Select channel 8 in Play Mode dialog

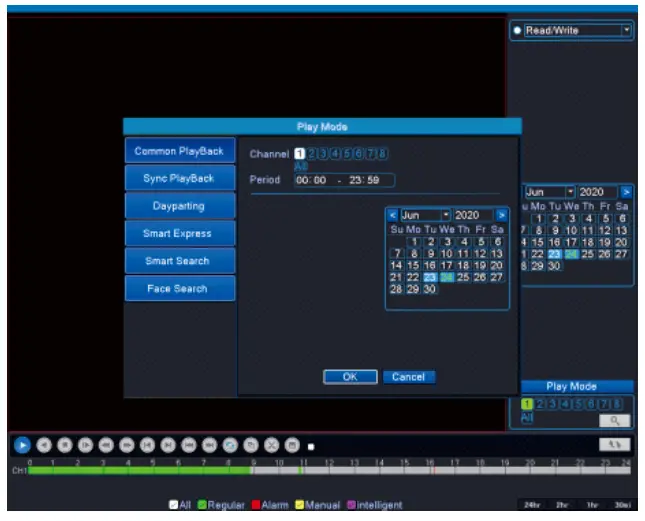(383, 154)
